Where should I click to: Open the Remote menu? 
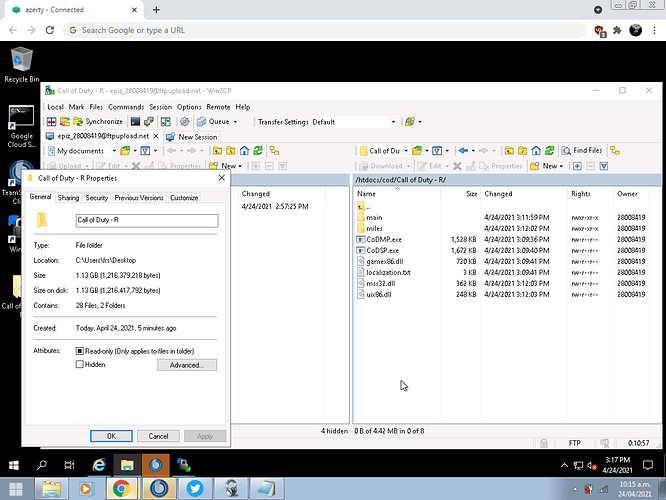tap(218, 107)
